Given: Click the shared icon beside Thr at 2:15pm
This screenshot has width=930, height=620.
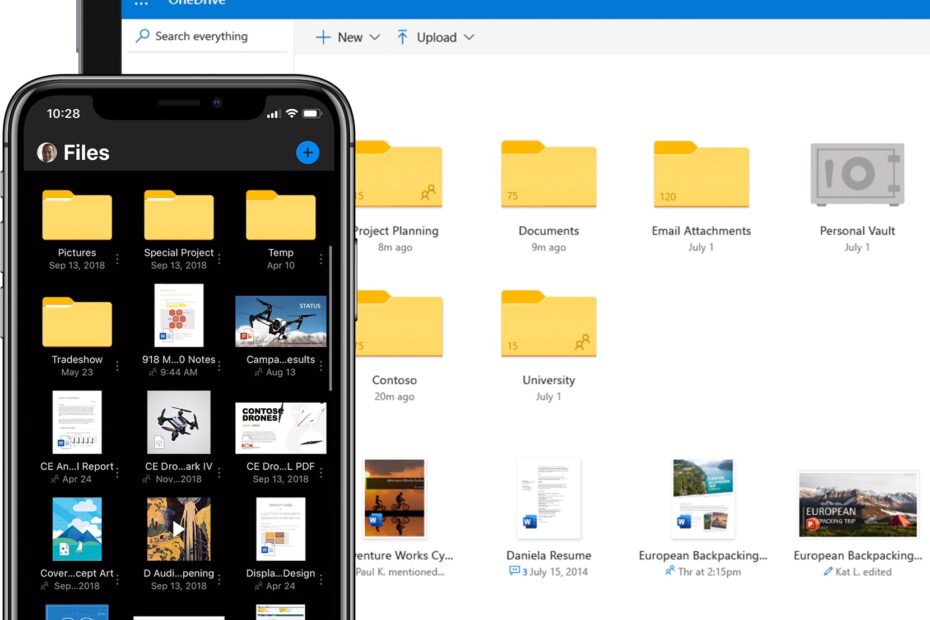Looking at the screenshot, I should coord(670,571).
